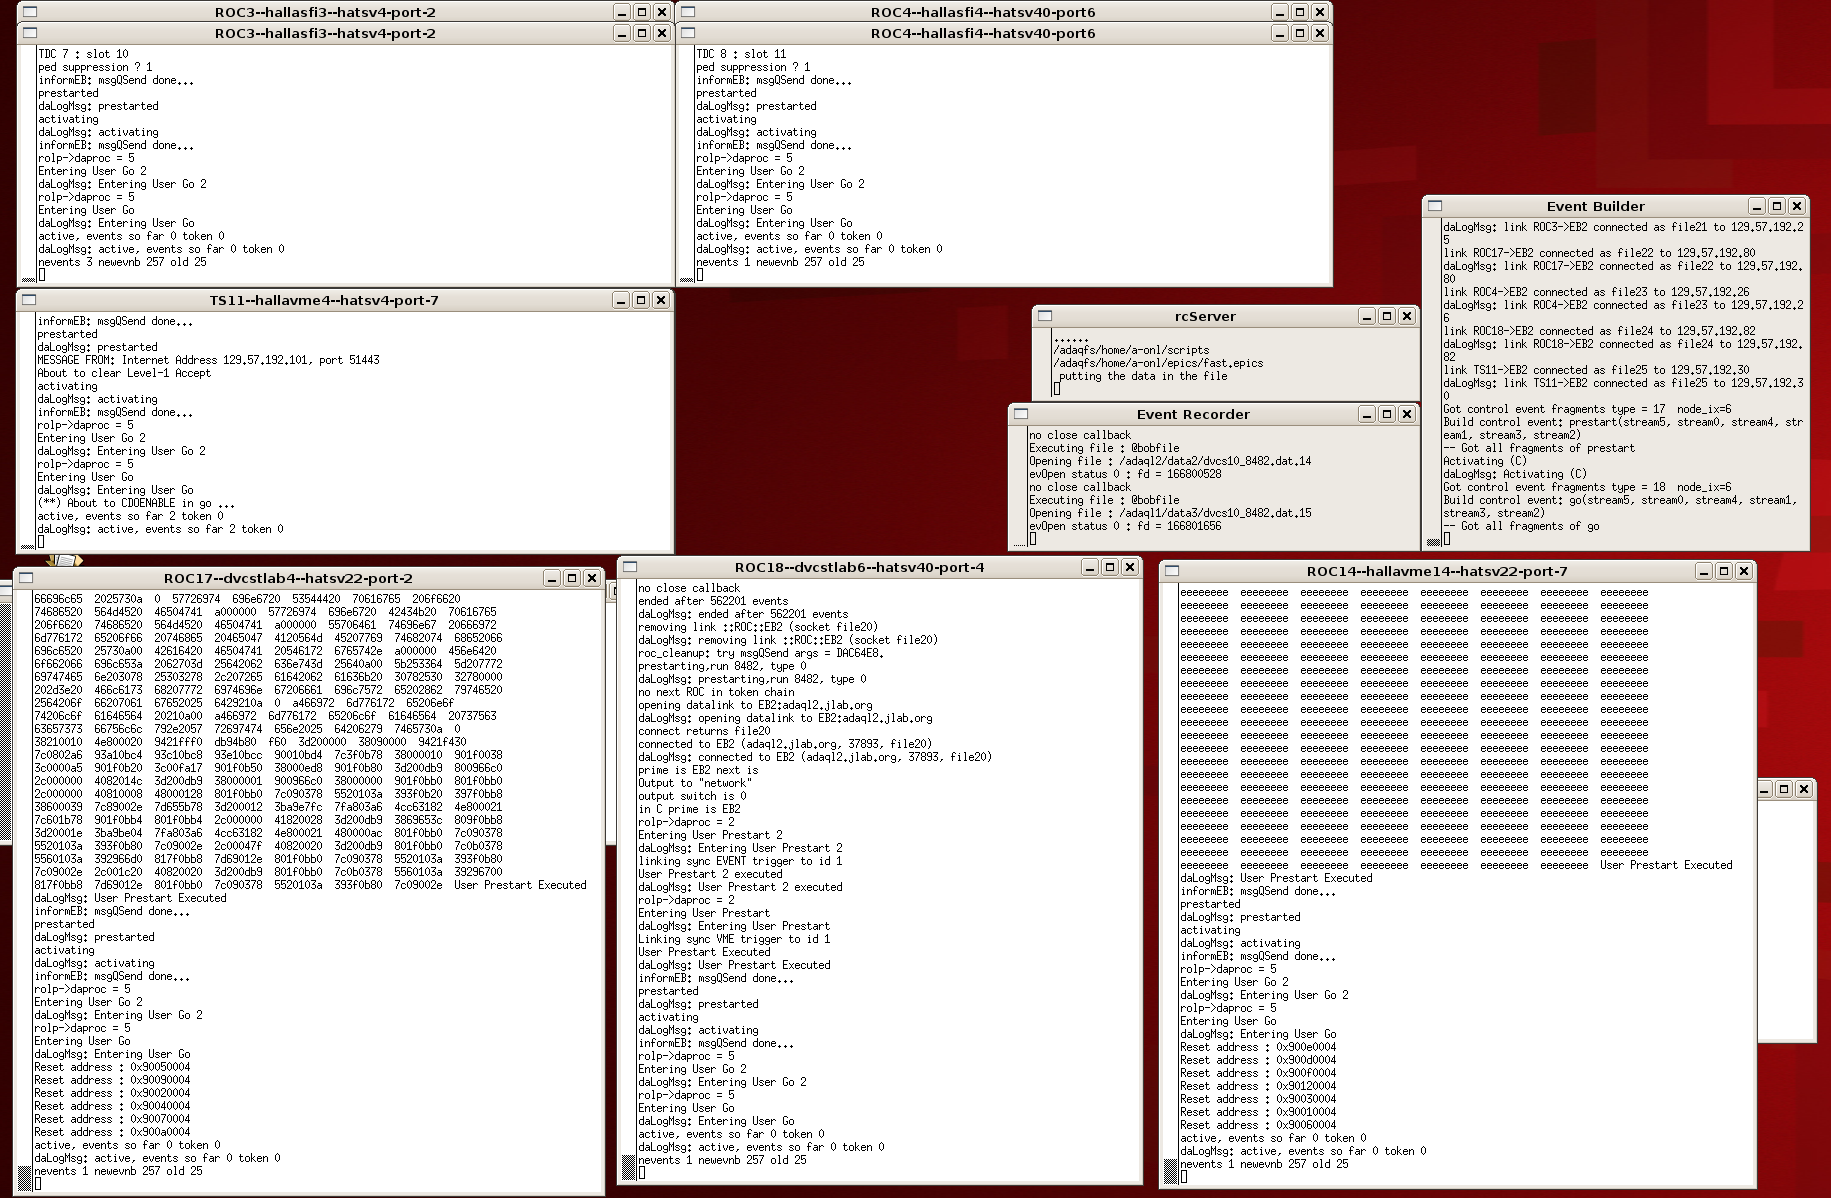Click 'About to clear Level-1 Accept' line
Image resolution: width=1831 pixels, height=1198 pixels.
[x=124, y=373]
